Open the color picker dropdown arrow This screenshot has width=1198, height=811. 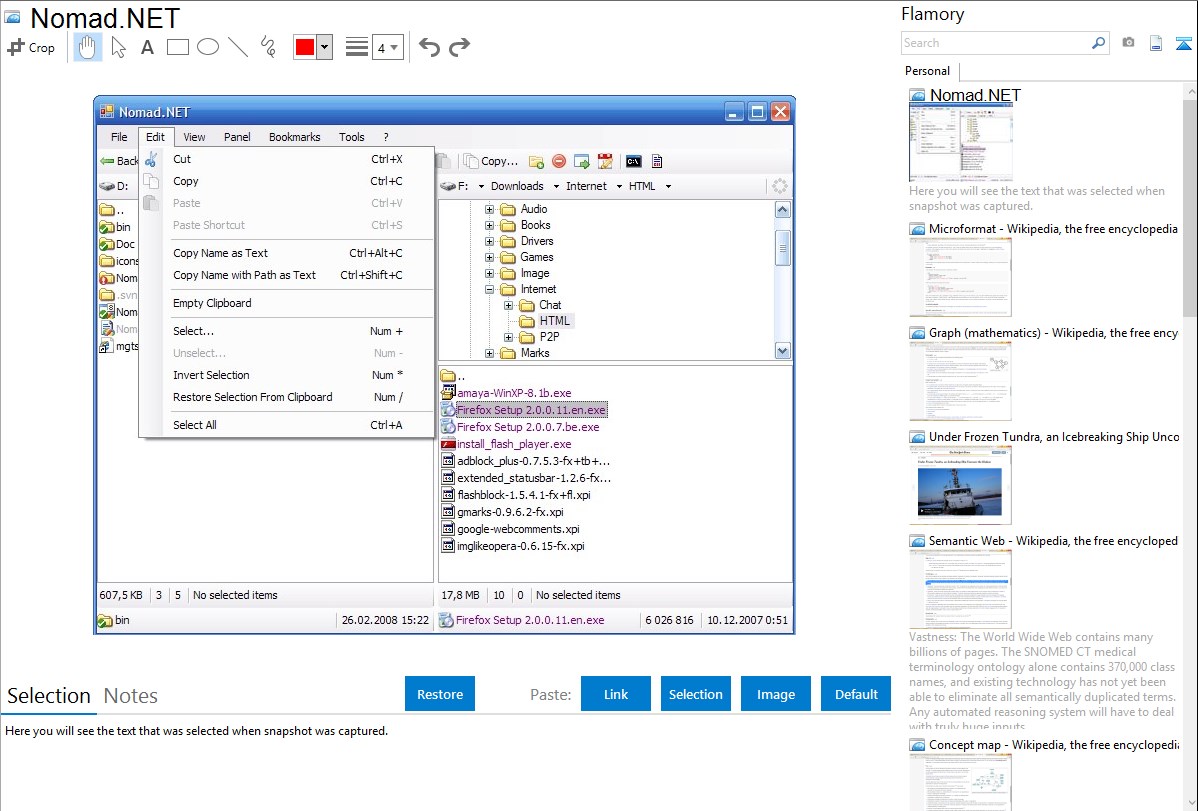324,47
